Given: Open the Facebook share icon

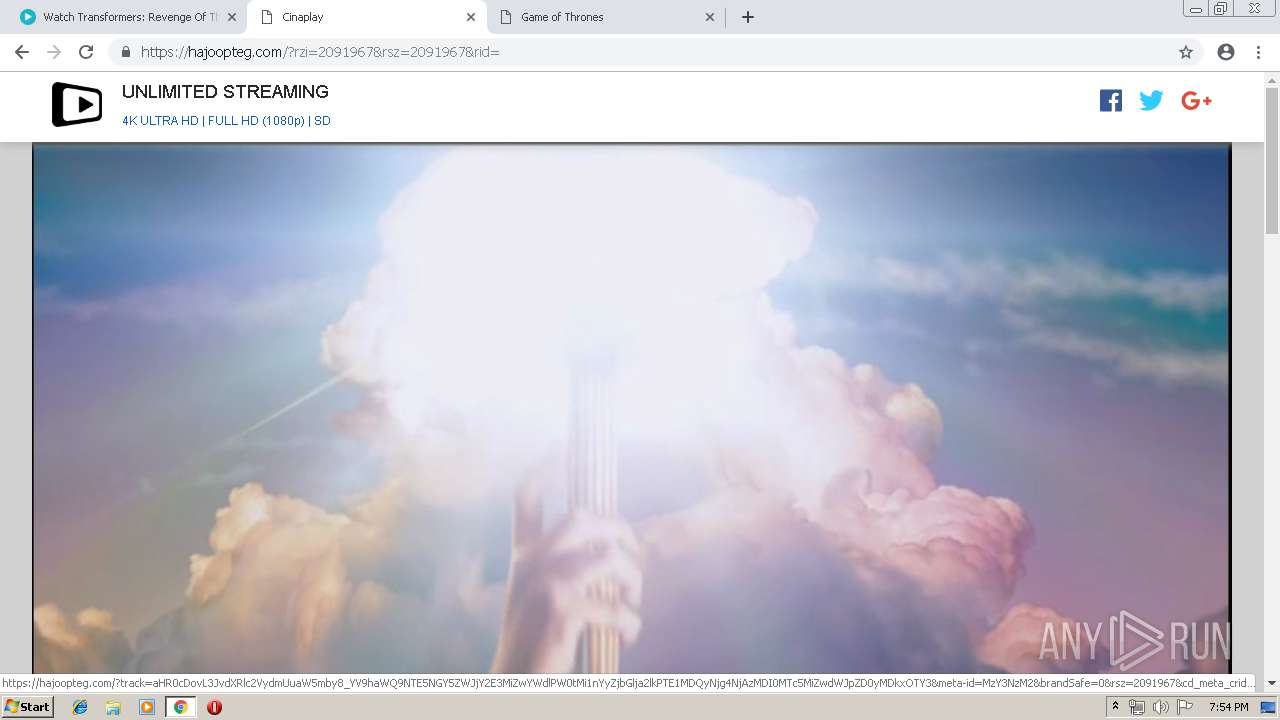Looking at the screenshot, I should (x=1110, y=100).
